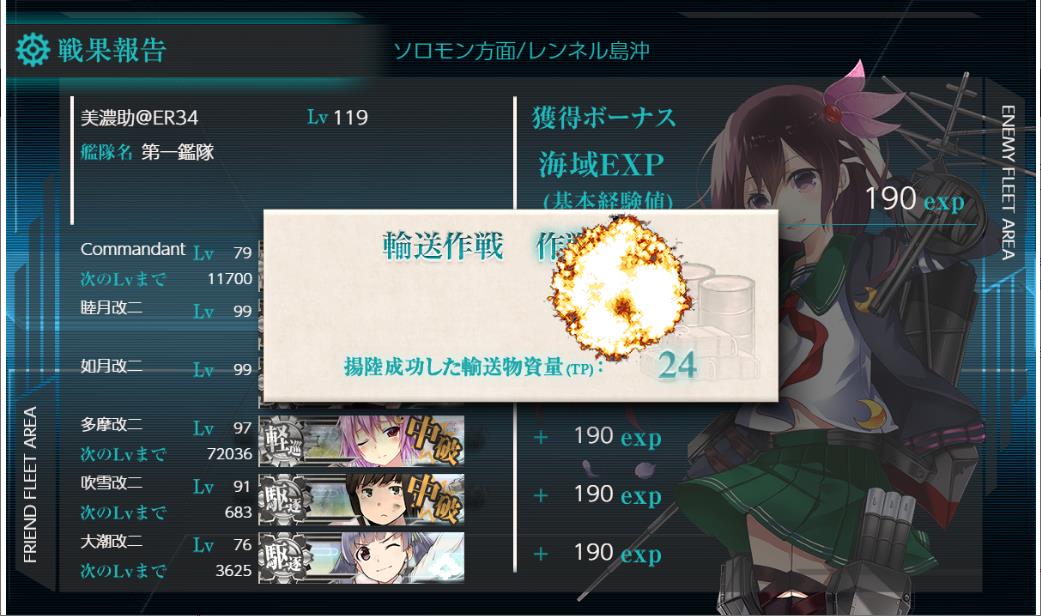
Task: Click the explosion effect on the popup
Action: [619, 287]
